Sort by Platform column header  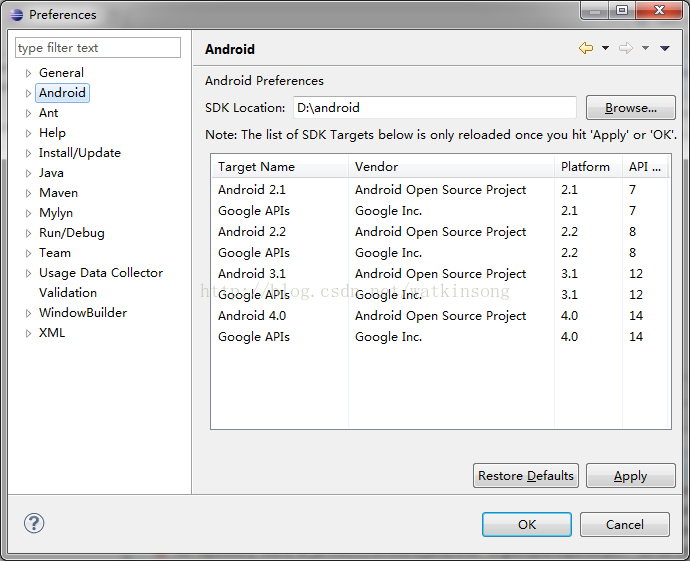[588, 167]
